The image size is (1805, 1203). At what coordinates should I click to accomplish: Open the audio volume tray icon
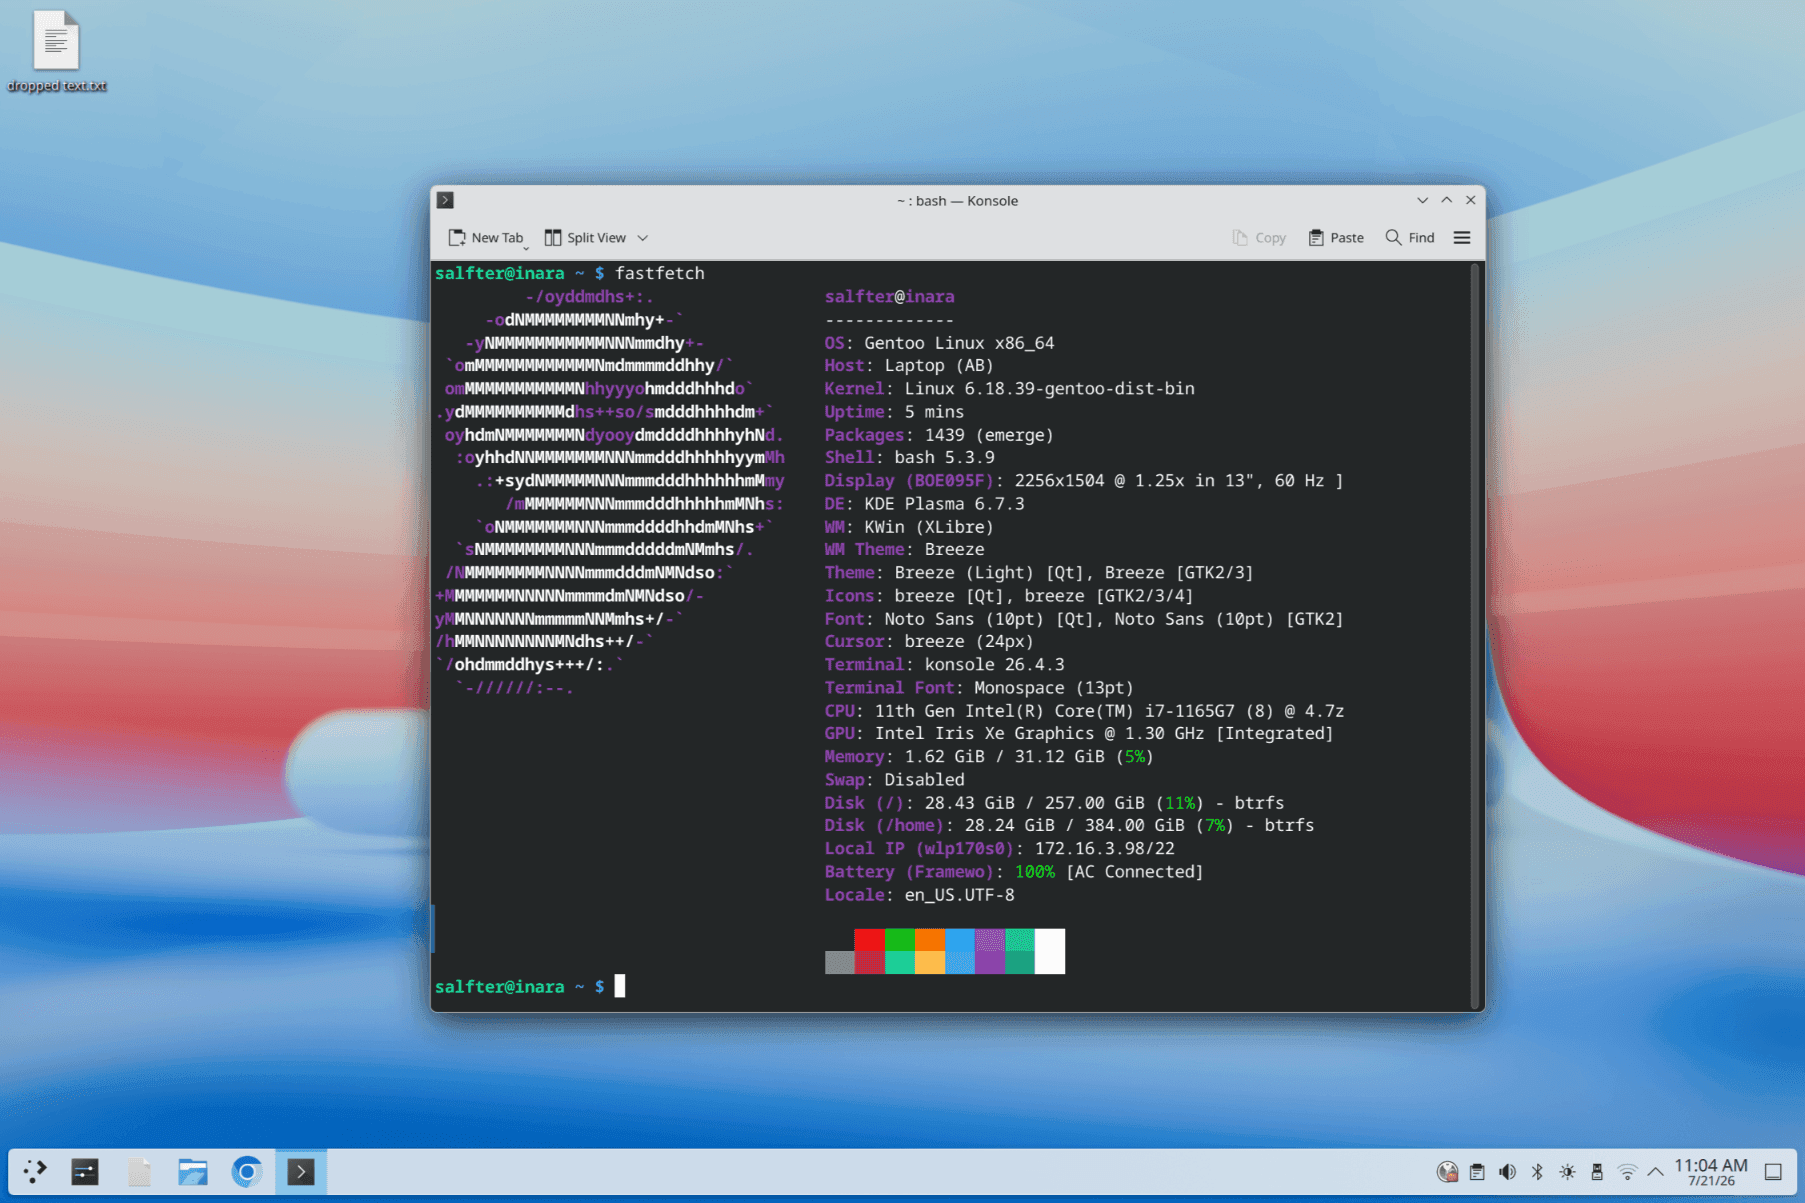click(x=1507, y=1172)
